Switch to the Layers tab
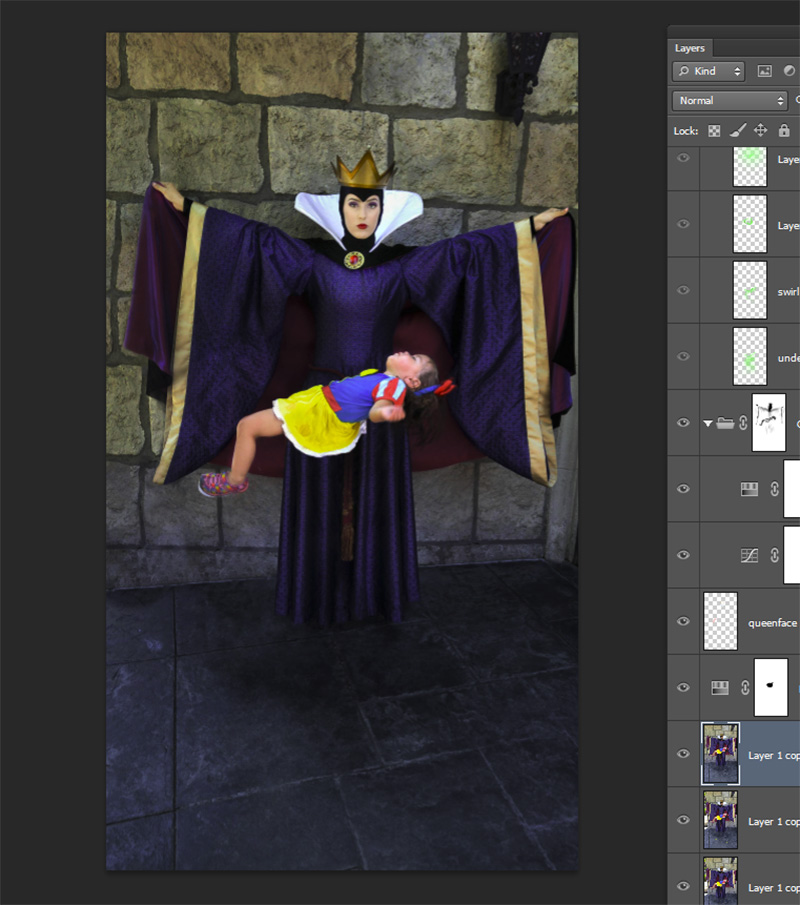 point(690,48)
